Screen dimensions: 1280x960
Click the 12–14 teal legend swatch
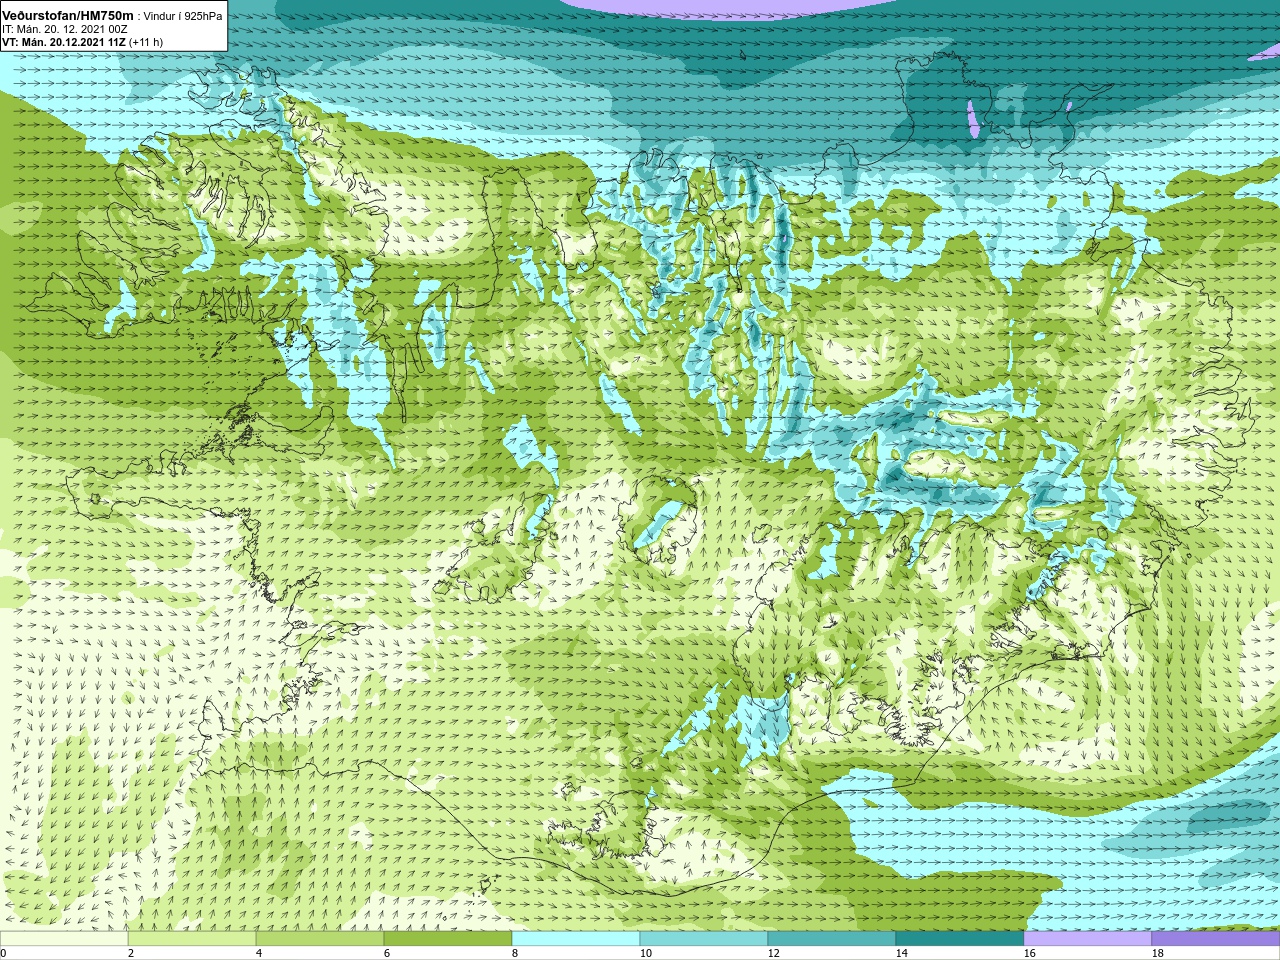(x=832, y=940)
